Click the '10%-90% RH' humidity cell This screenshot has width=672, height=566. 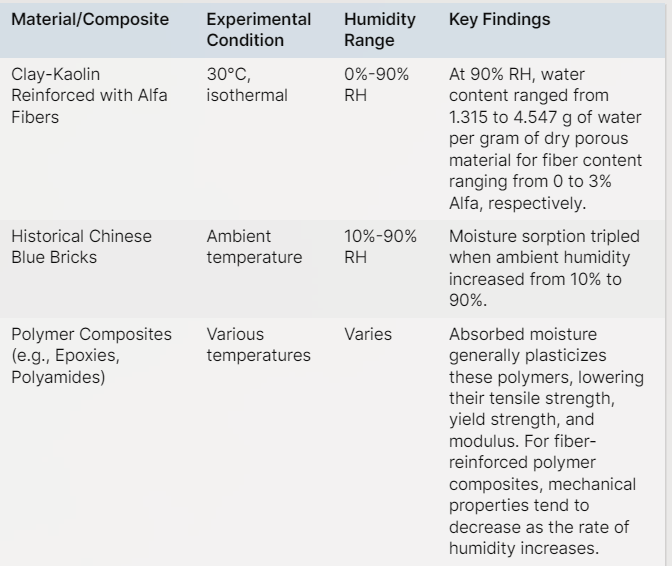click(x=380, y=247)
